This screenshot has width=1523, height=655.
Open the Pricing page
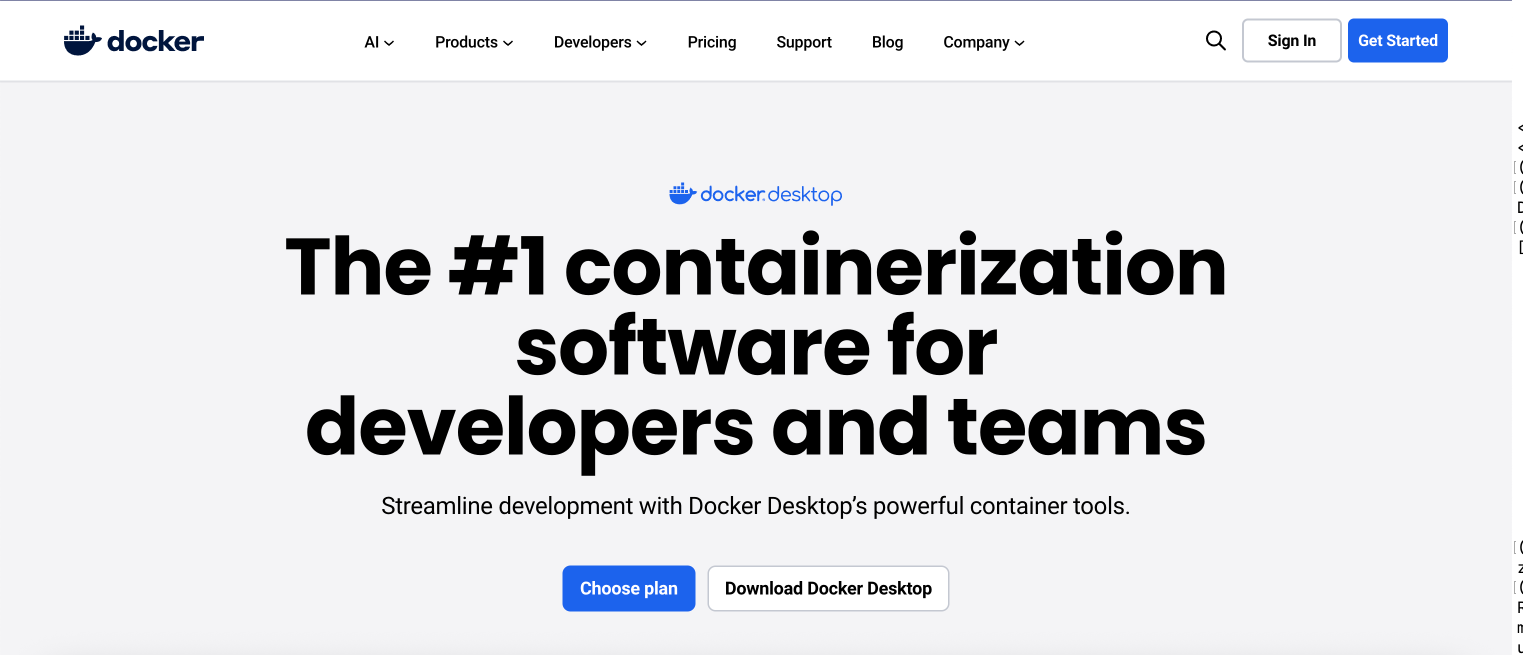pyautogui.click(x=712, y=42)
